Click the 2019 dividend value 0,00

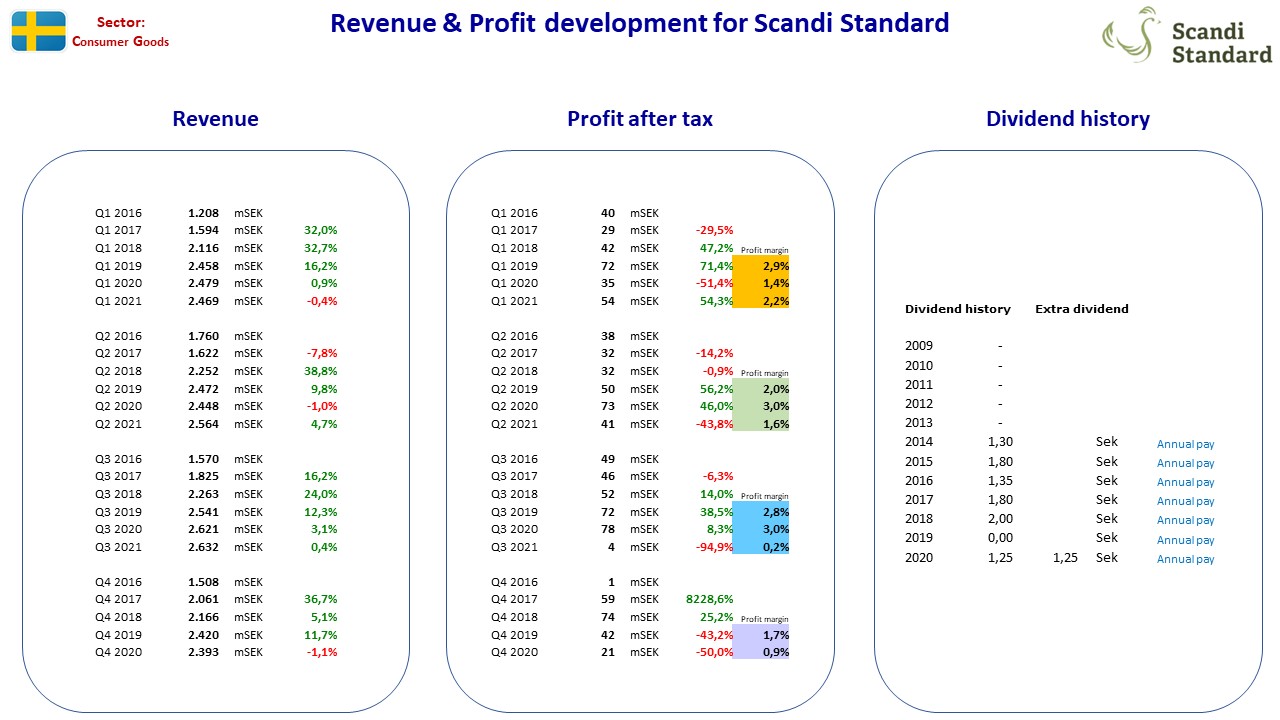tap(1000, 538)
